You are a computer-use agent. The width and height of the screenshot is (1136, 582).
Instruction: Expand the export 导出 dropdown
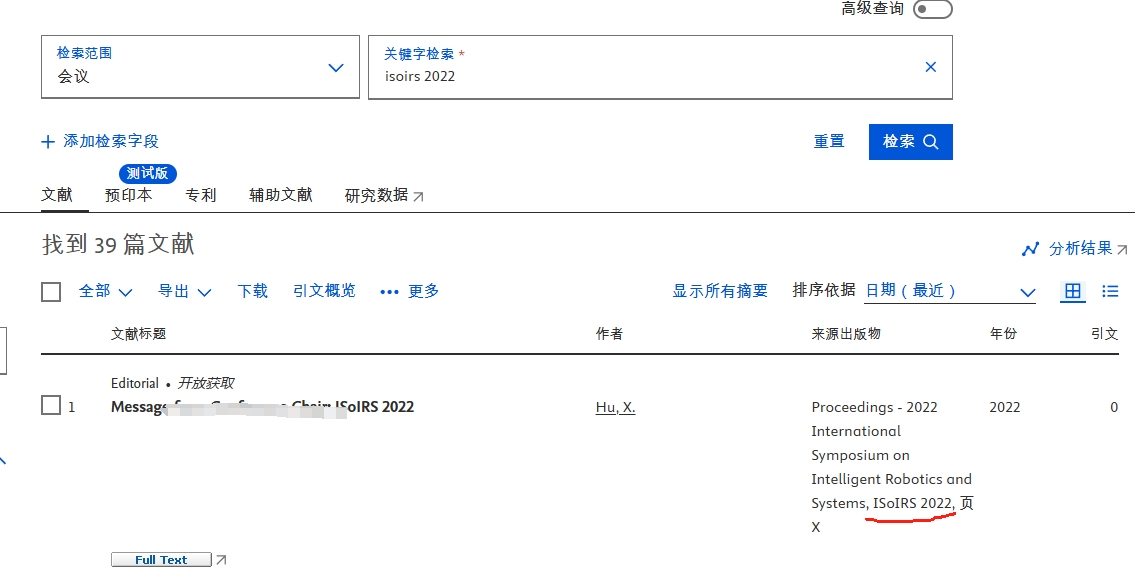tap(185, 291)
